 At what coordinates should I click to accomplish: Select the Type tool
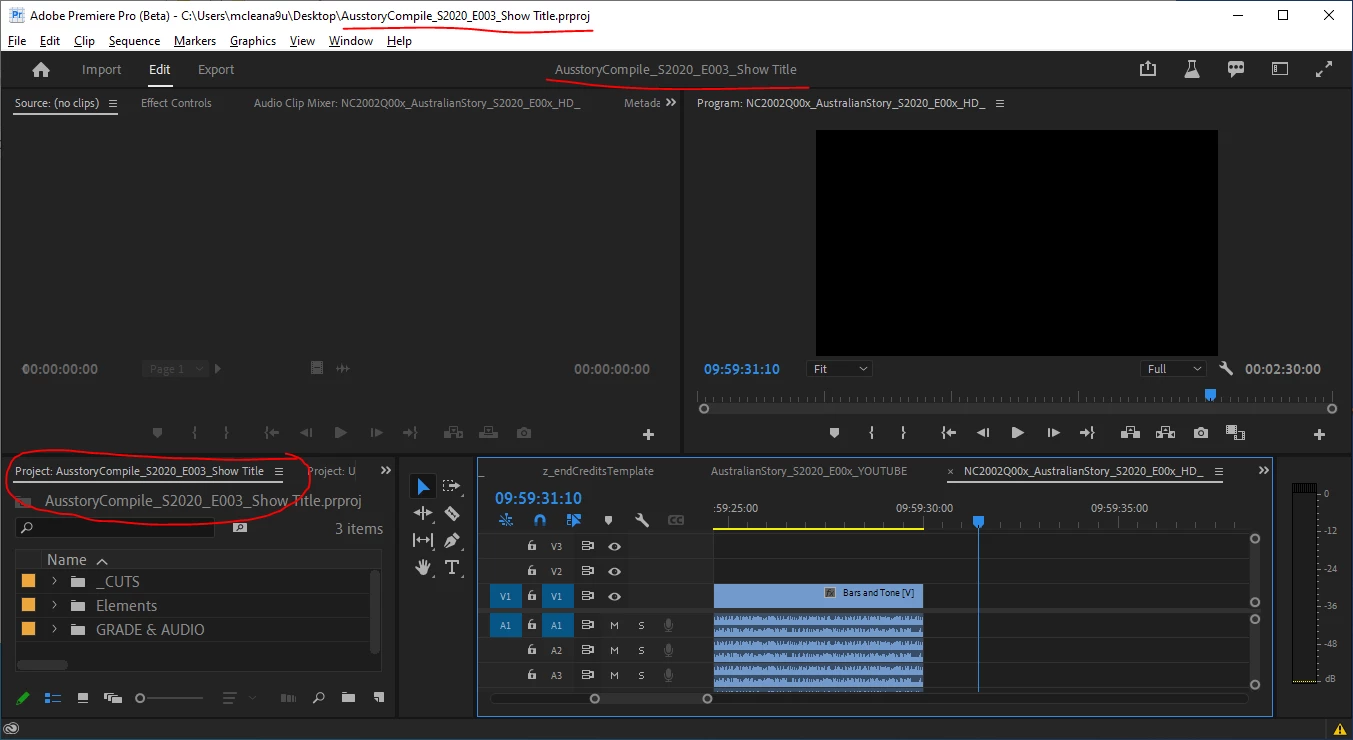click(x=451, y=567)
